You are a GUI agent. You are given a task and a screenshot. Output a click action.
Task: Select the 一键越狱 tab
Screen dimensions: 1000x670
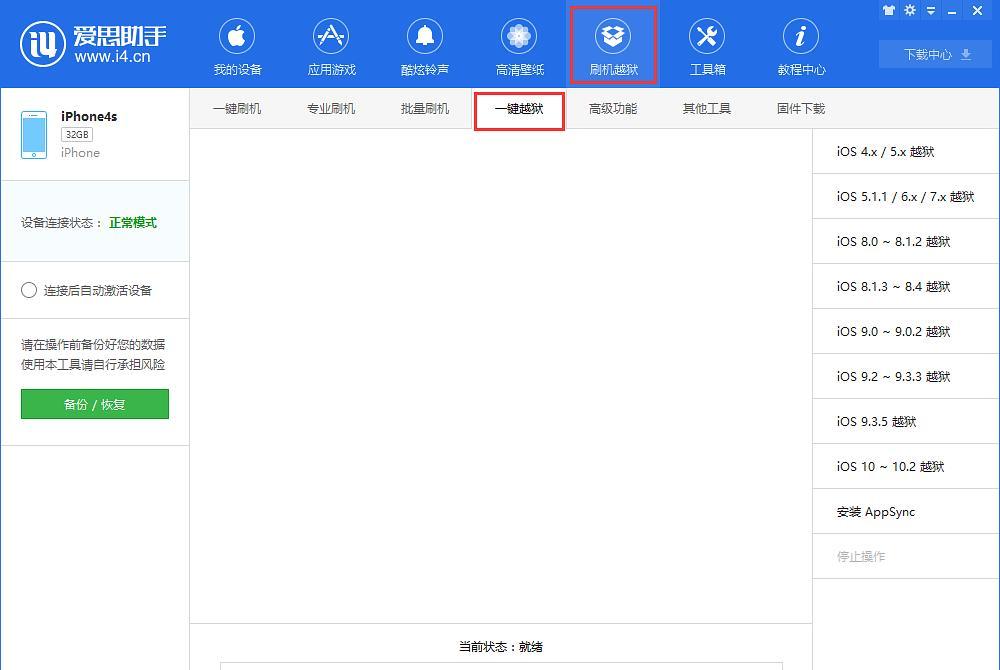[x=519, y=111]
